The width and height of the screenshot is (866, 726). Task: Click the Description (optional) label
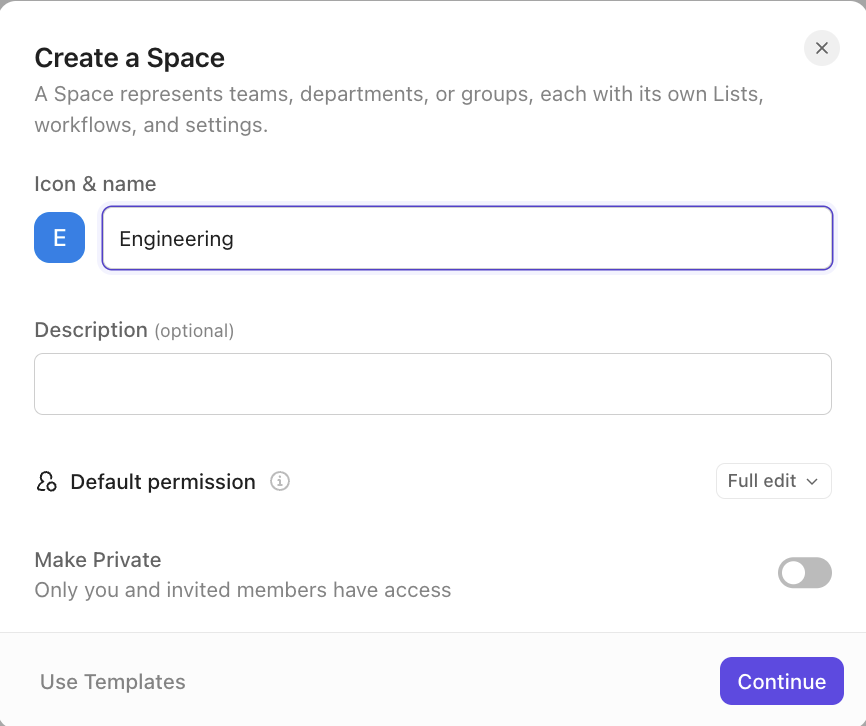pyautogui.click(x=134, y=330)
